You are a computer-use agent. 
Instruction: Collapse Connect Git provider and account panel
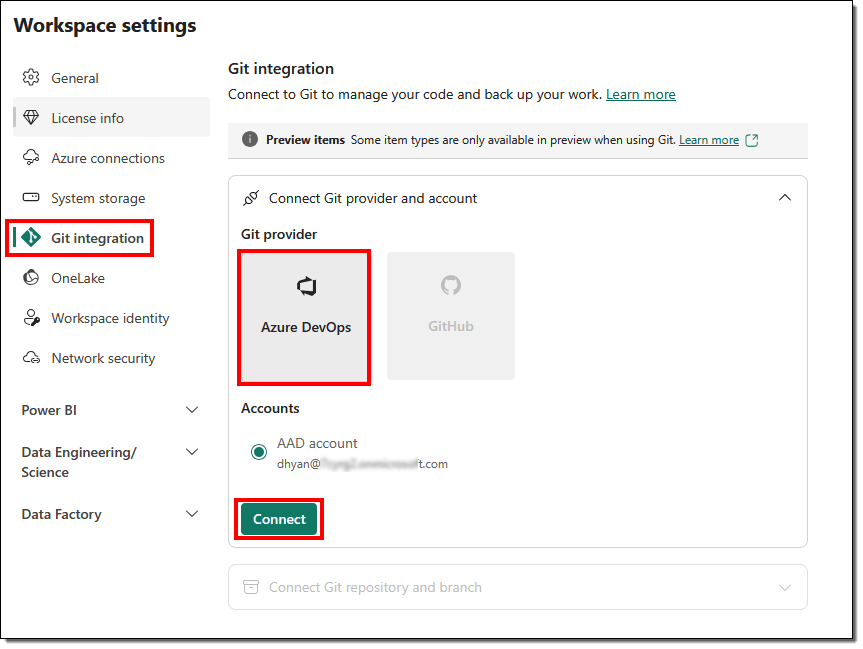point(785,198)
